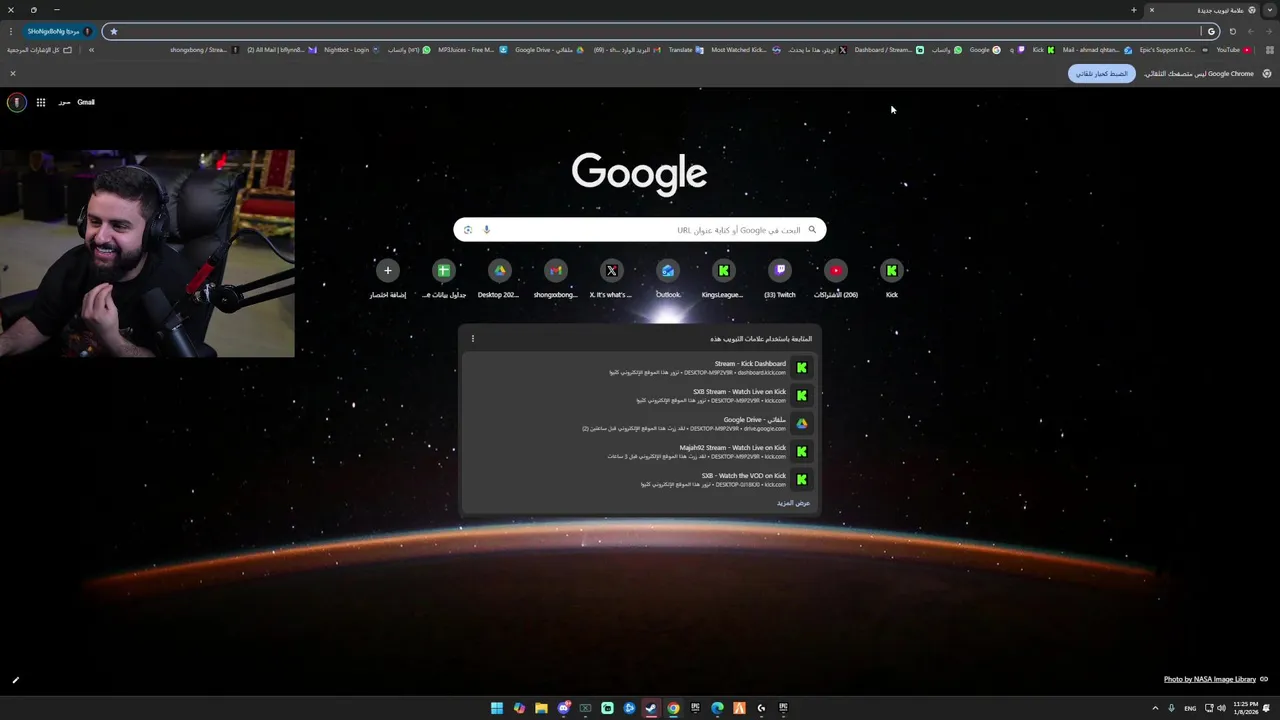Dismiss the default browser infobar
Screen dimensions: 1280x720
coord(13,73)
